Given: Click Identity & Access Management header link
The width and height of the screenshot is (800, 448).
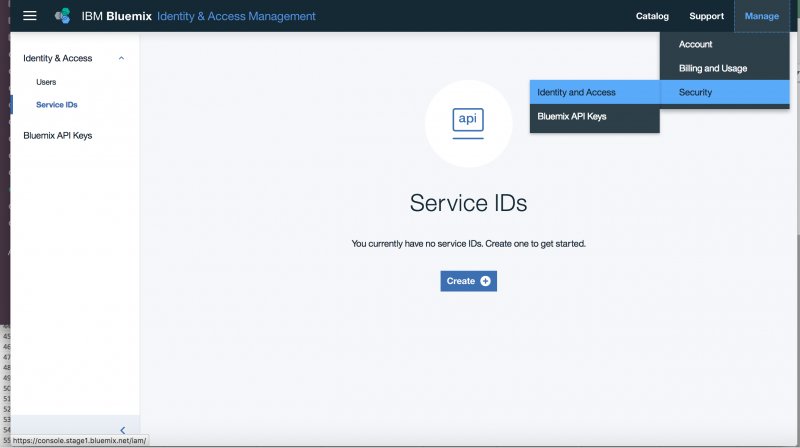Looking at the screenshot, I should [x=236, y=16].
